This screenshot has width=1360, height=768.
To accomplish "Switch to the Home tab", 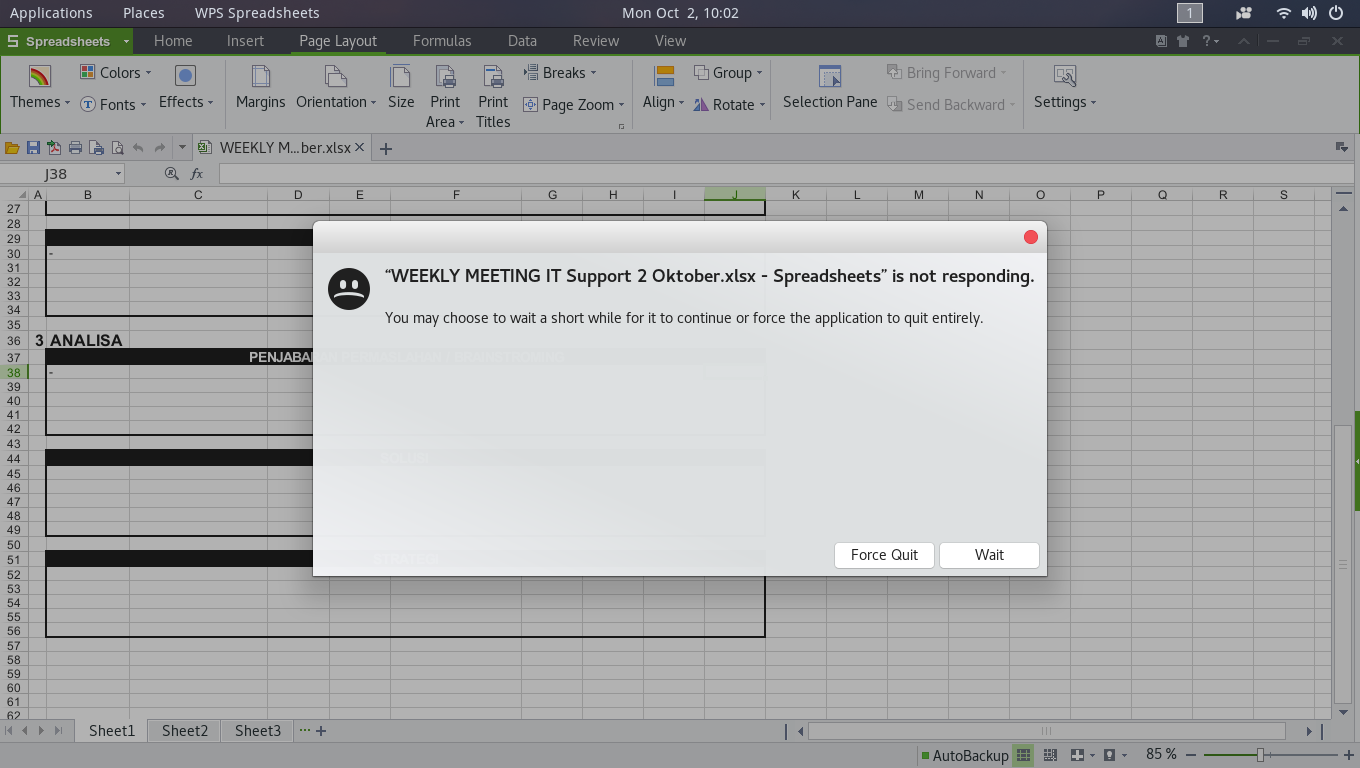I will click(x=173, y=41).
